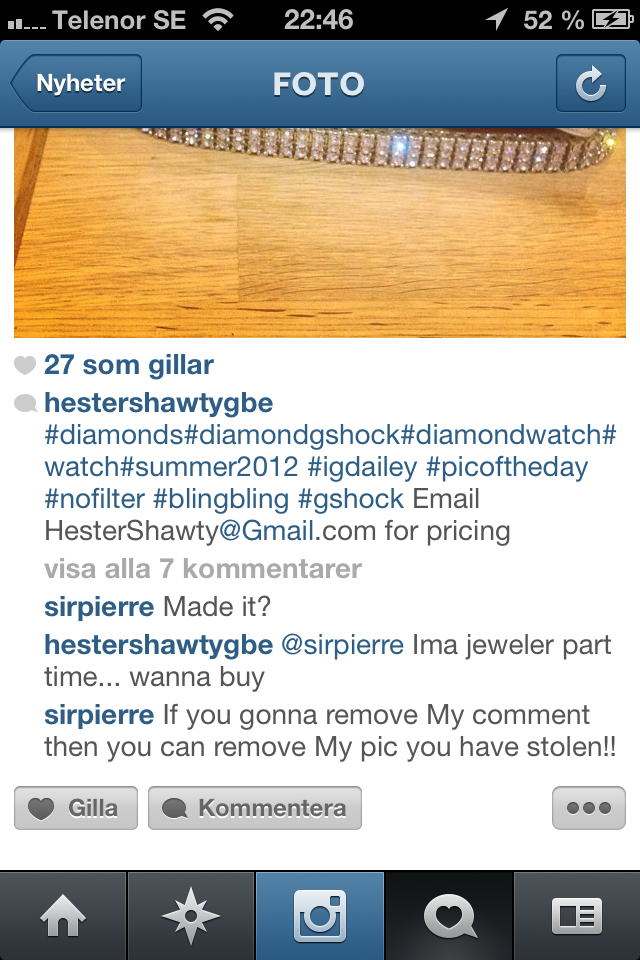Expand visa alla 7 kommentarer
This screenshot has width=640, height=960.
point(203,569)
